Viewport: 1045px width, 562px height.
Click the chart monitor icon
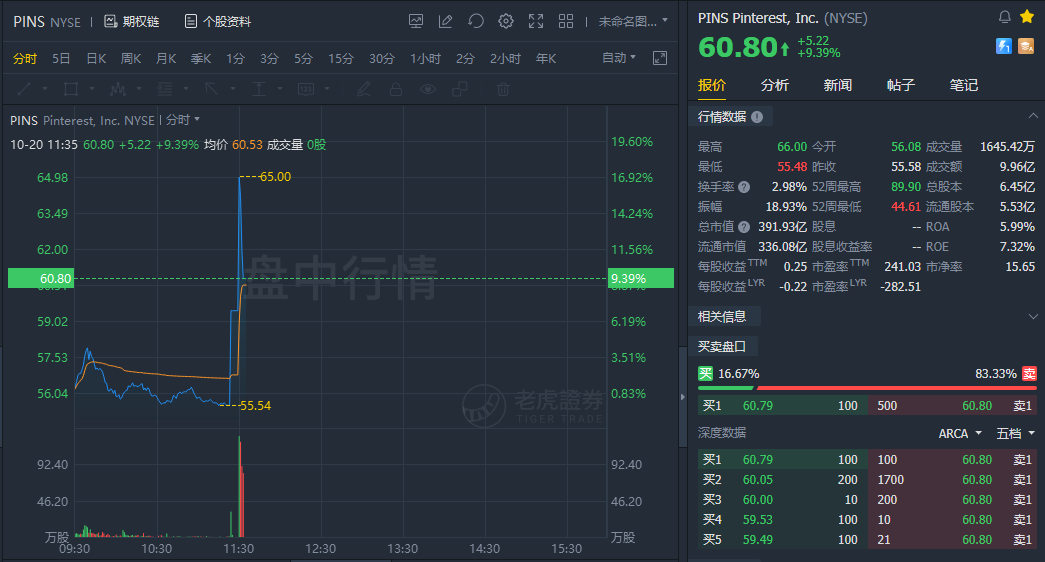[416, 21]
